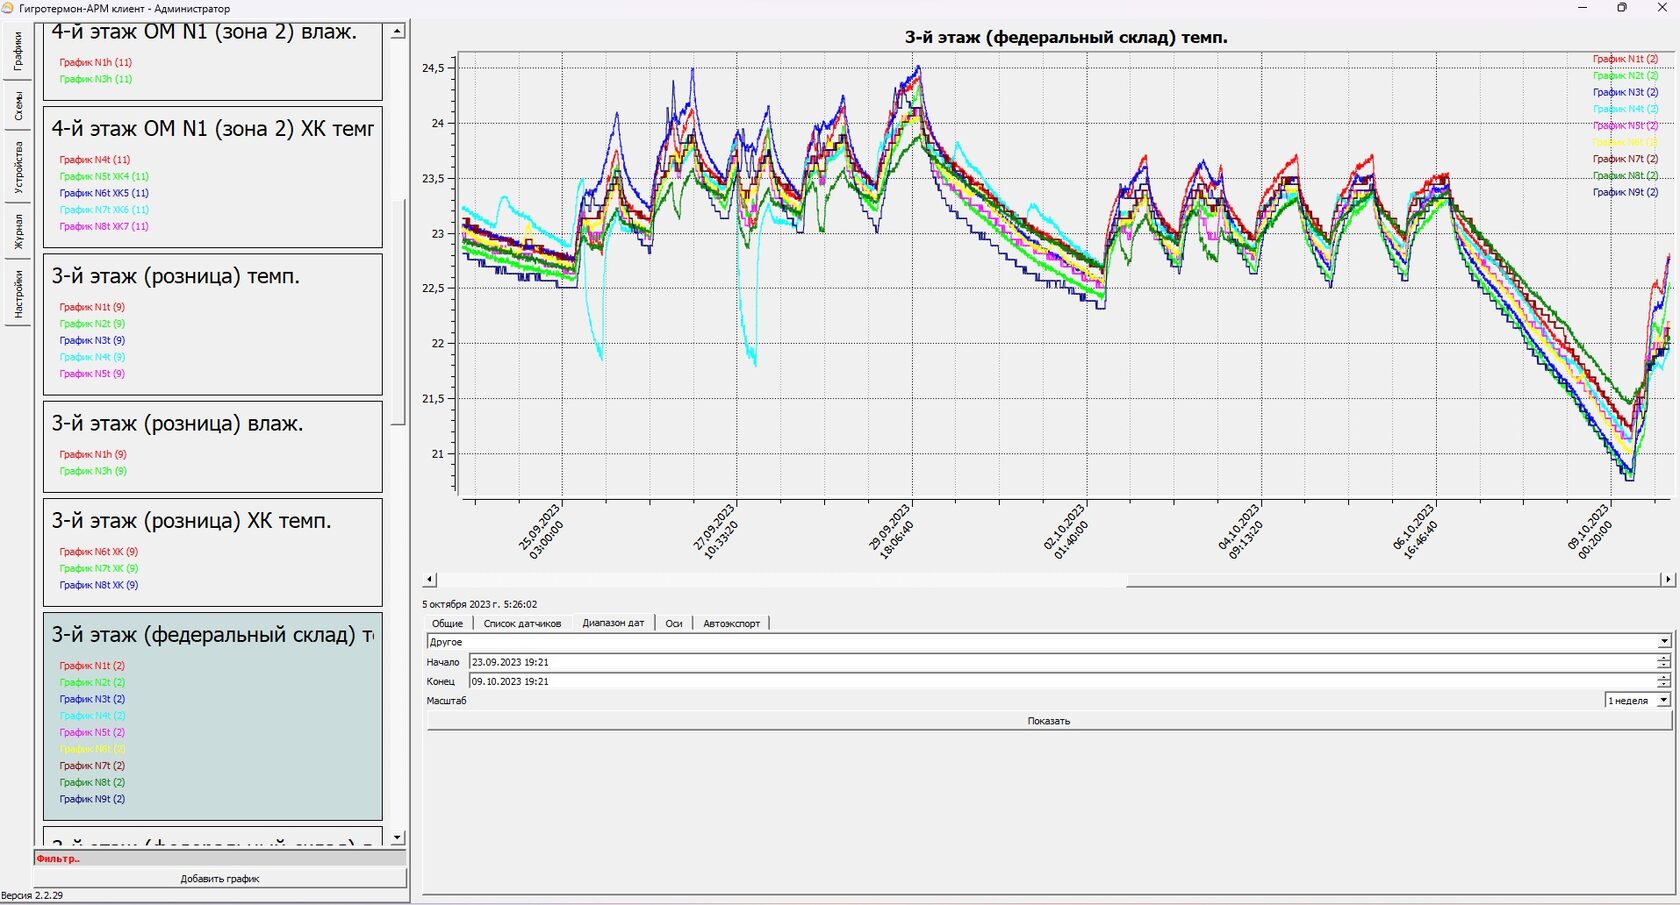This screenshot has width=1680, height=905.
Task: Select the Общие tab
Action: (447, 623)
